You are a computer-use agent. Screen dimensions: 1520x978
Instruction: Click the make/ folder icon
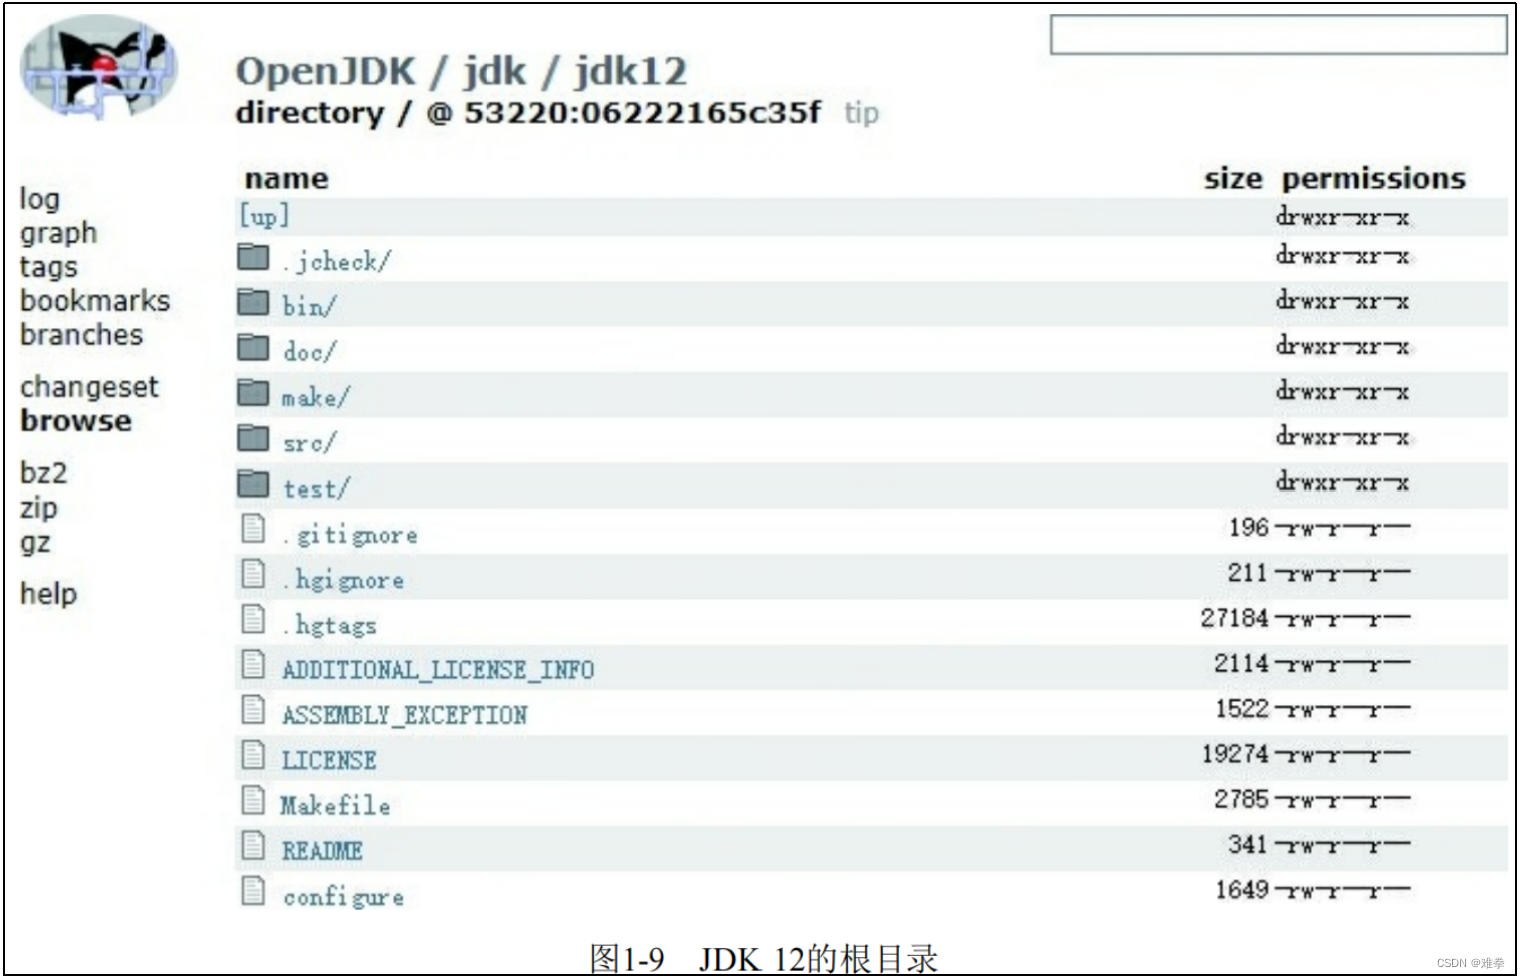click(x=252, y=392)
